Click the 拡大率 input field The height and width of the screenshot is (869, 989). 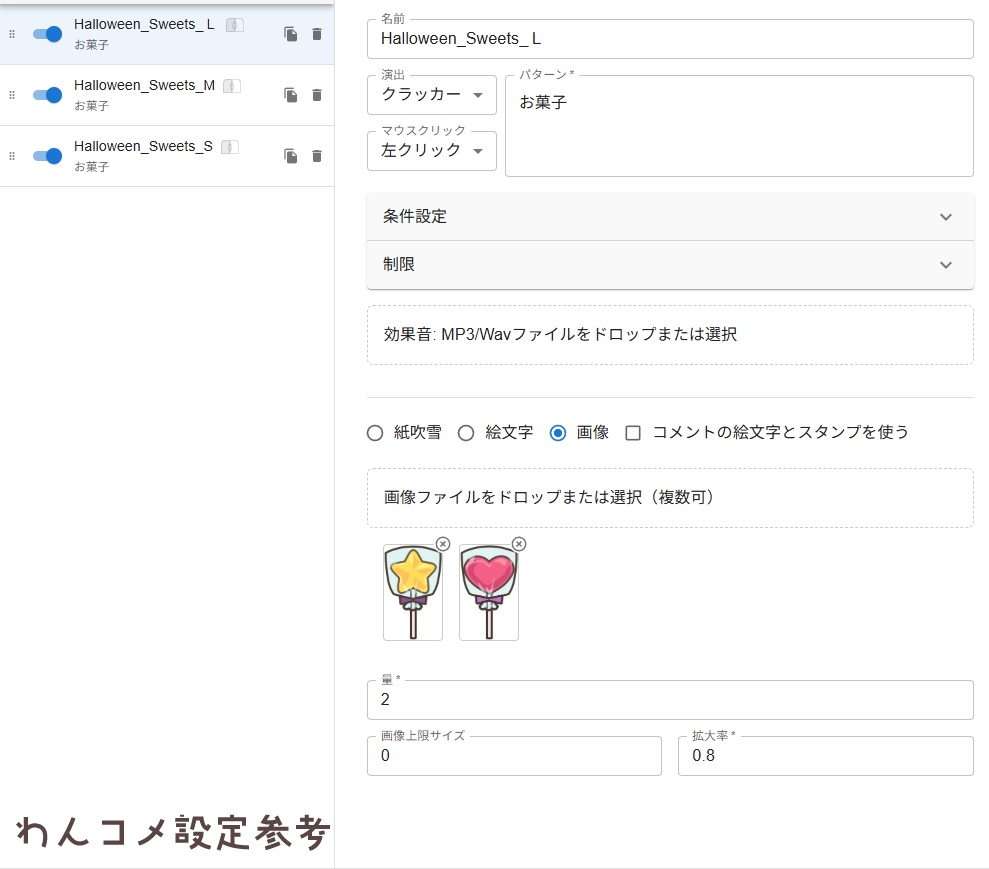(x=825, y=756)
